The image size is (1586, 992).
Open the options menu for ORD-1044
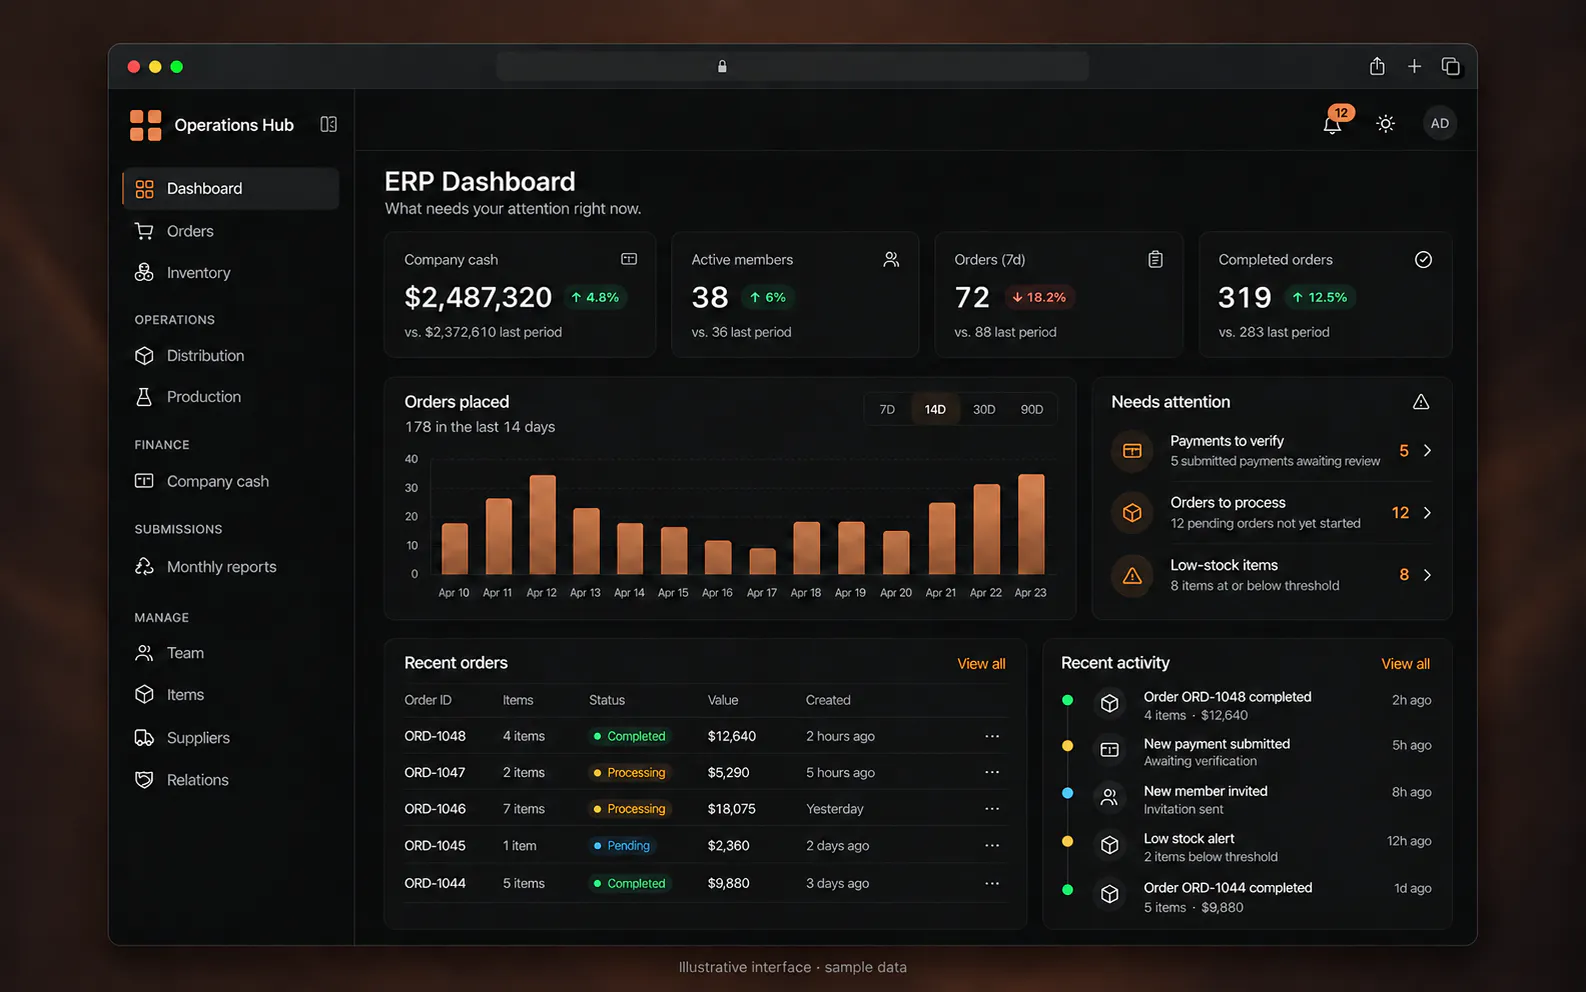(x=992, y=883)
